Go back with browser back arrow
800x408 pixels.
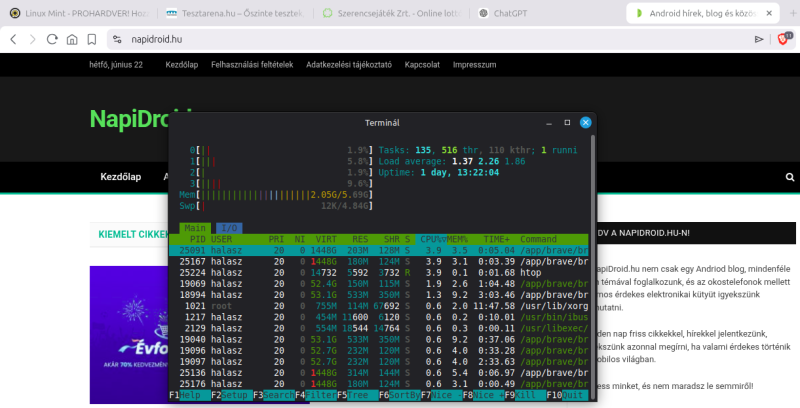[14, 39]
